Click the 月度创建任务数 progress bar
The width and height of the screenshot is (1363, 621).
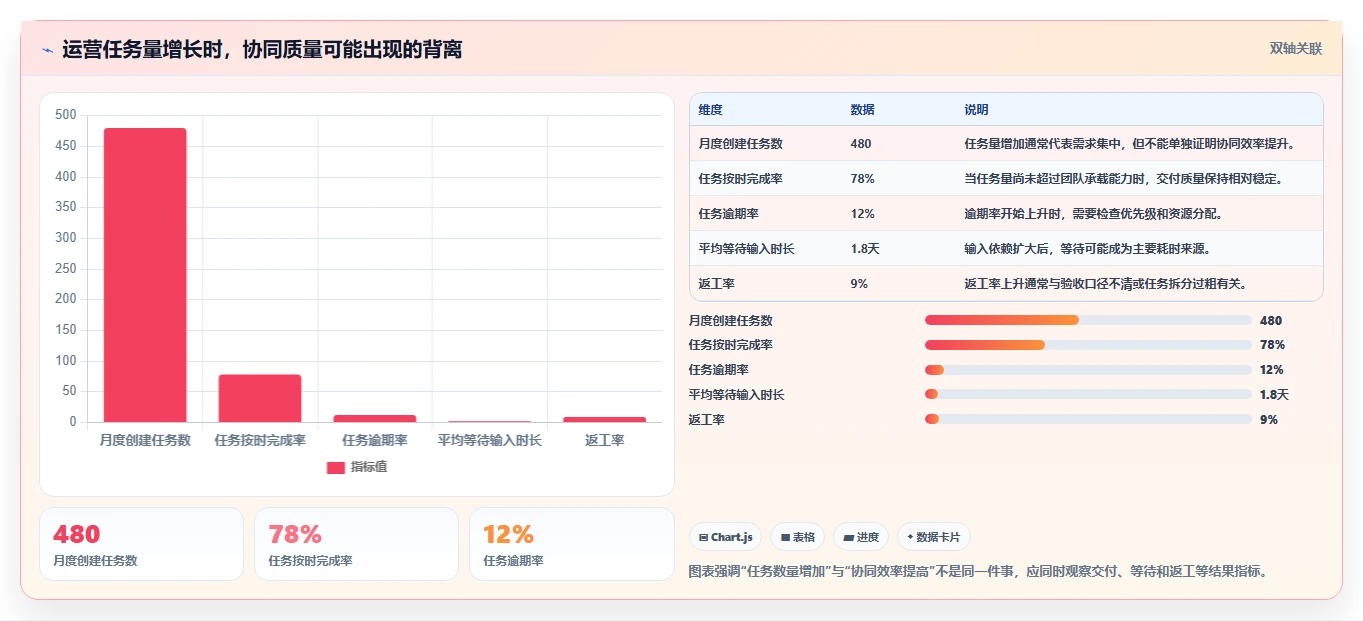[1088, 320]
